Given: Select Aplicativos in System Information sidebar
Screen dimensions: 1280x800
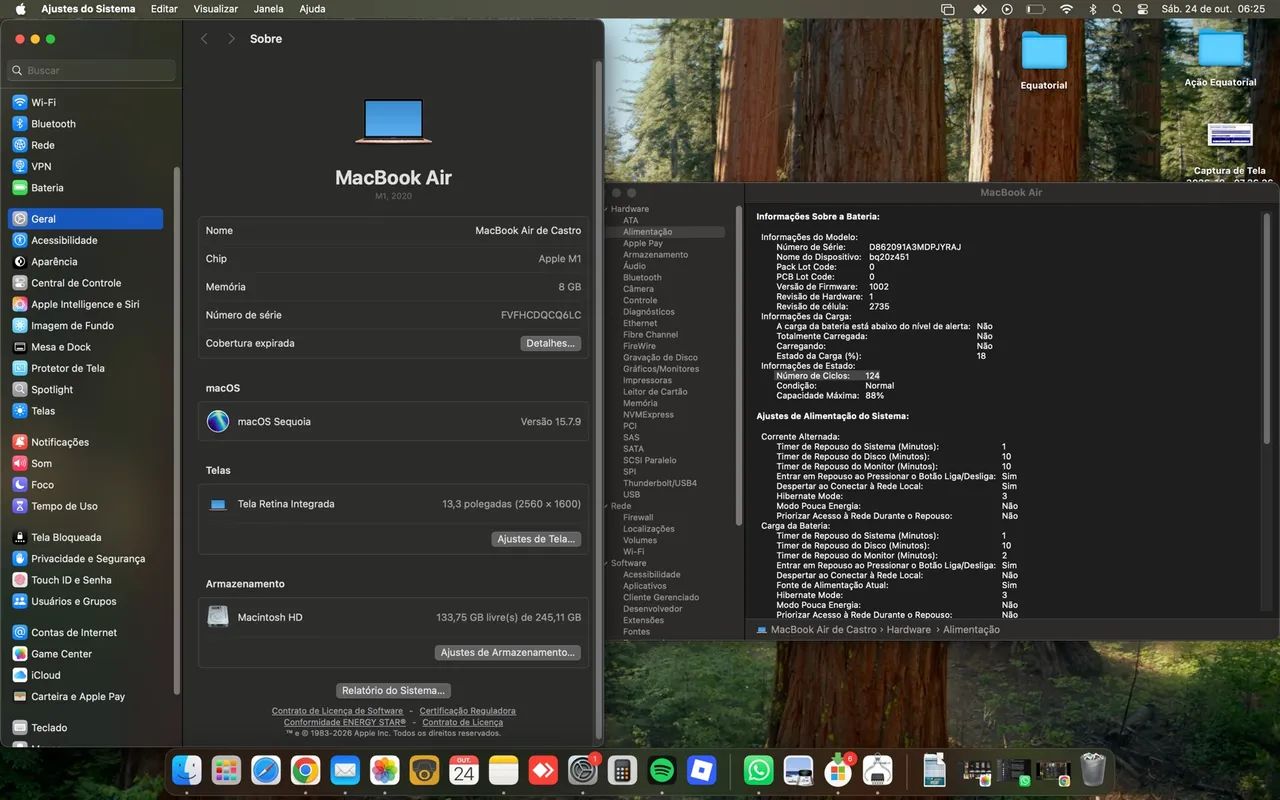Looking at the screenshot, I should (644, 586).
